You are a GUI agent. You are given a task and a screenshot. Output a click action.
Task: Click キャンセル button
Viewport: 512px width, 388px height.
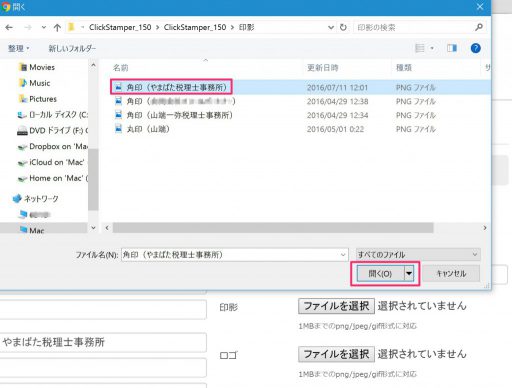[451, 274]
